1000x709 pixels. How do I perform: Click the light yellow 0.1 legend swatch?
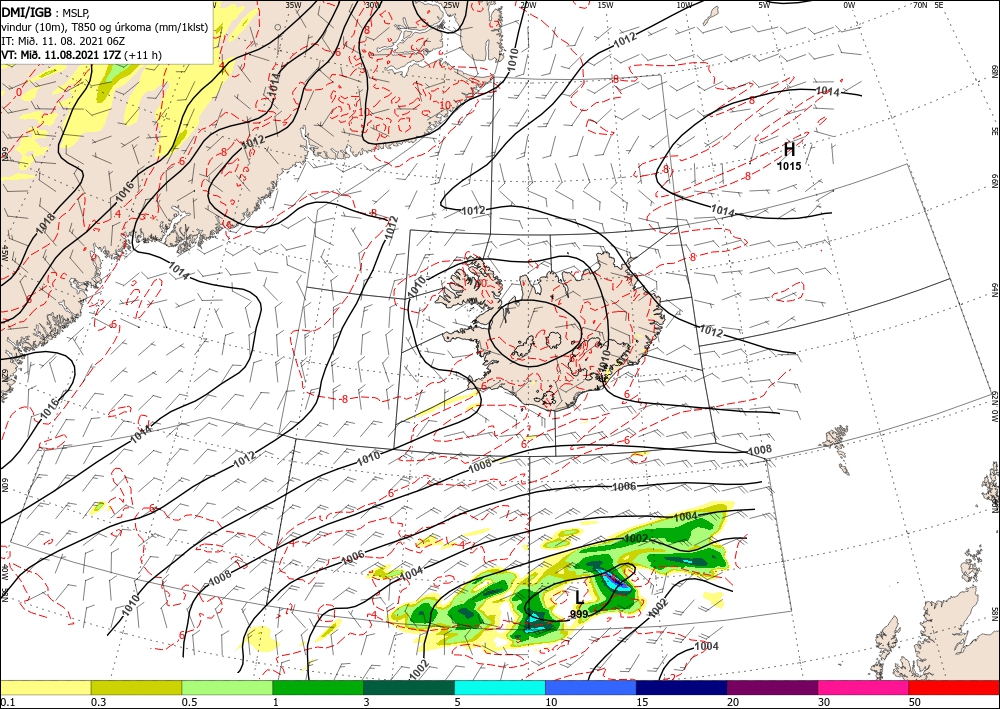(45, 687)
